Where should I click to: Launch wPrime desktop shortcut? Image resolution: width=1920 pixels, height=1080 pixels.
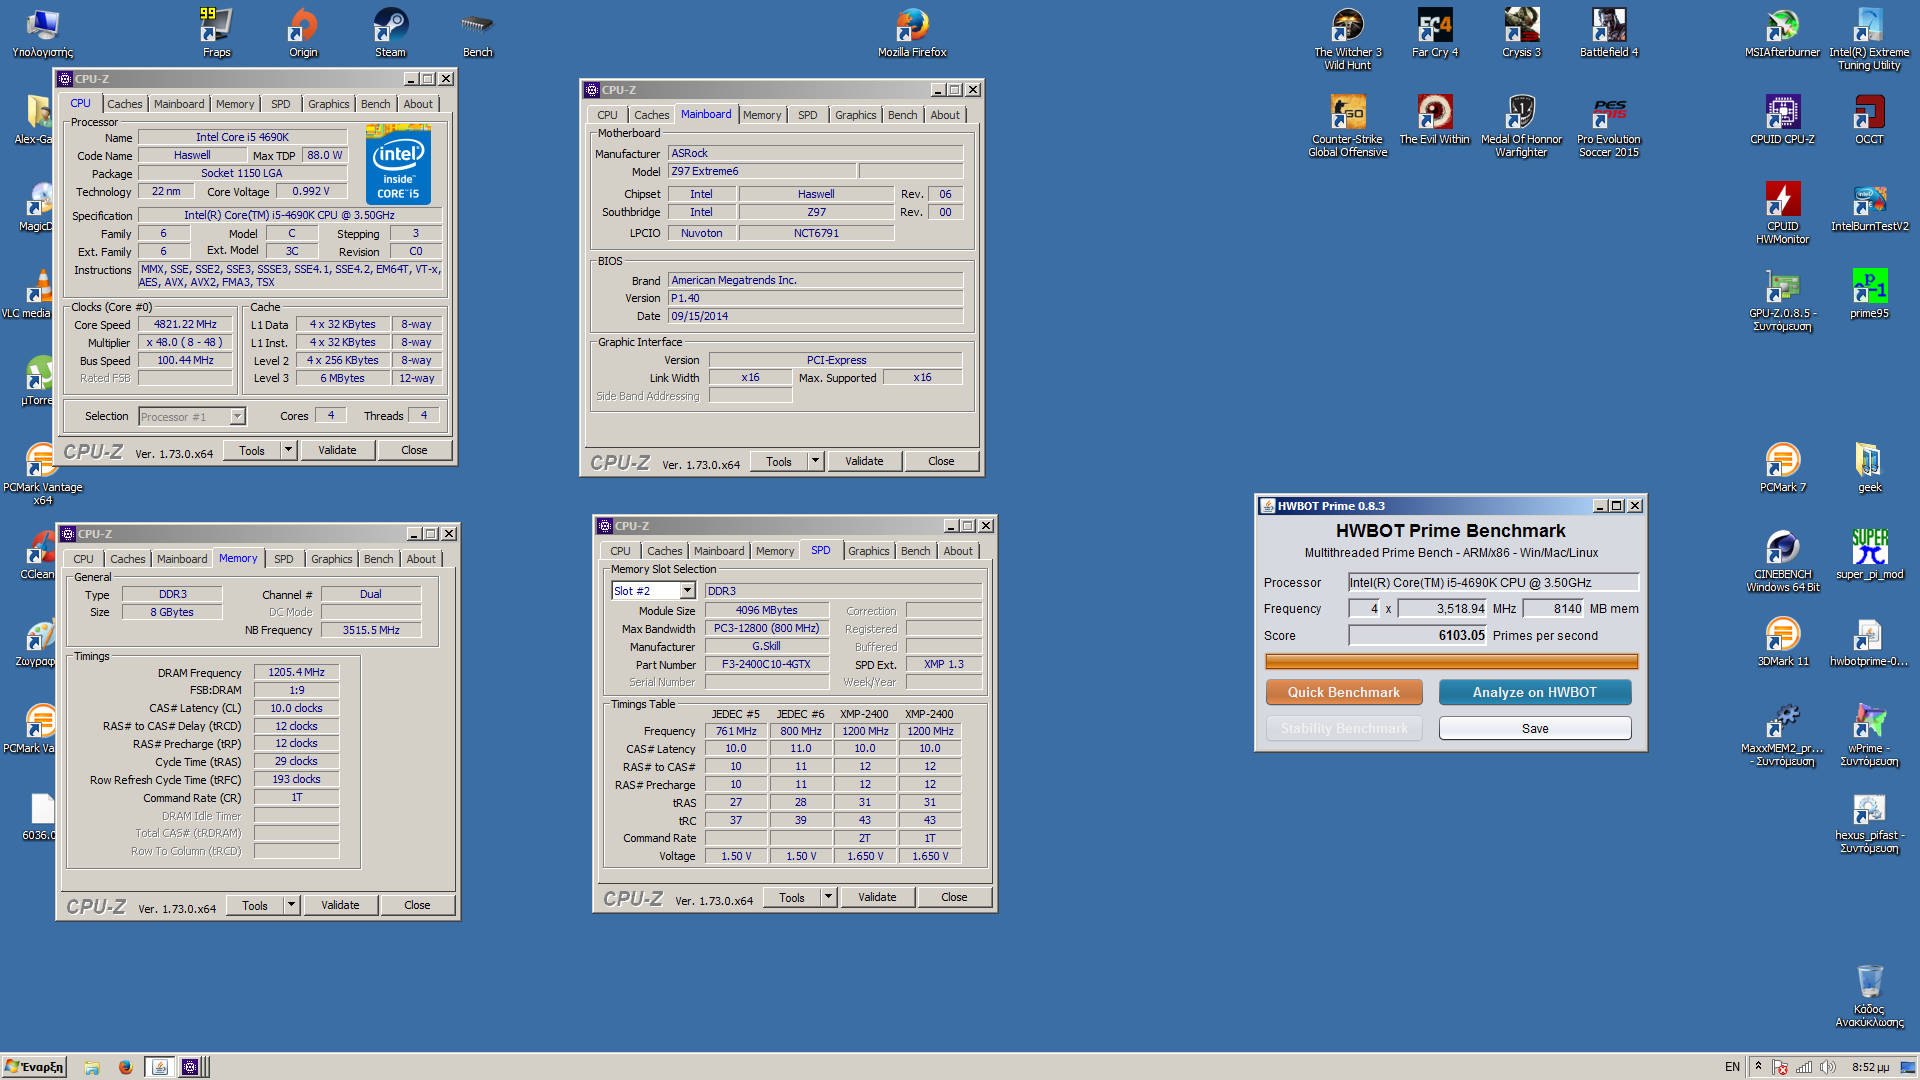(1870, 734)
